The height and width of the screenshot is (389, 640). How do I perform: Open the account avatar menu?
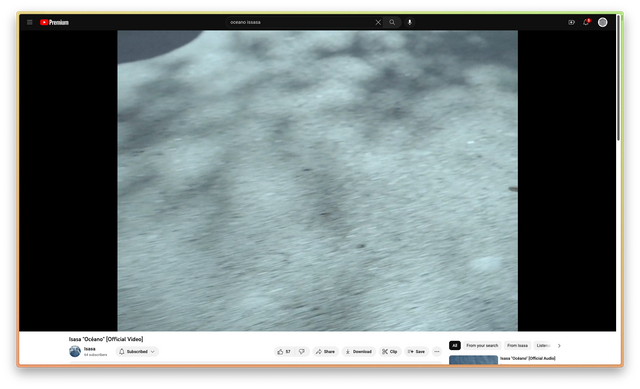602,22
